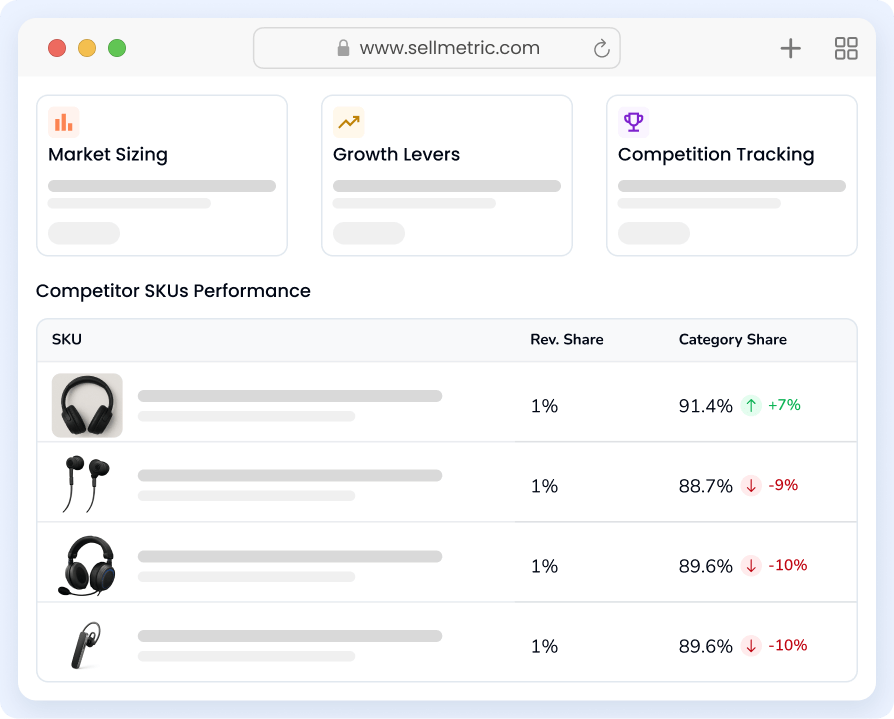The height and width of the screenshot is (719, 894).
Task: Click the green up arrow beside 91.4%
Action: click(751, 406)
